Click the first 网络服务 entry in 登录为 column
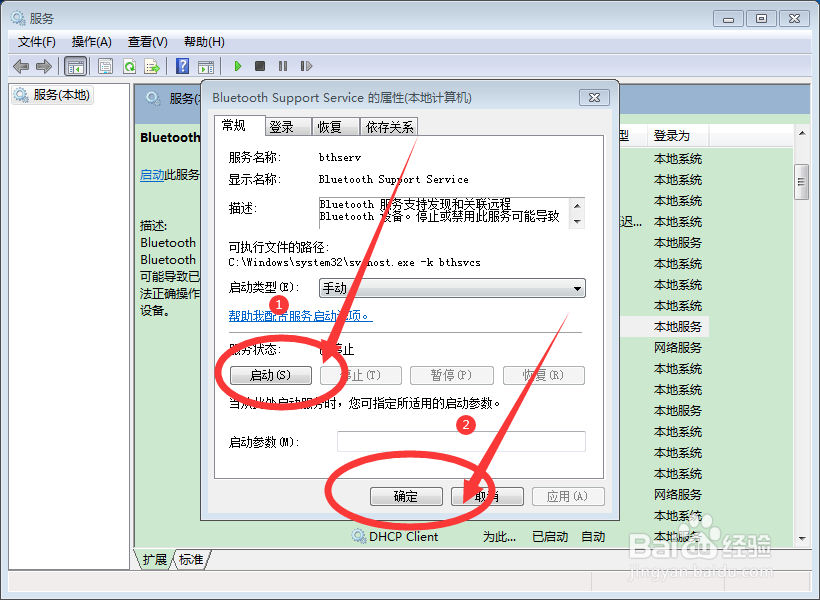The height and width of the screenshot is (600, 820). (x=677, y=348)
